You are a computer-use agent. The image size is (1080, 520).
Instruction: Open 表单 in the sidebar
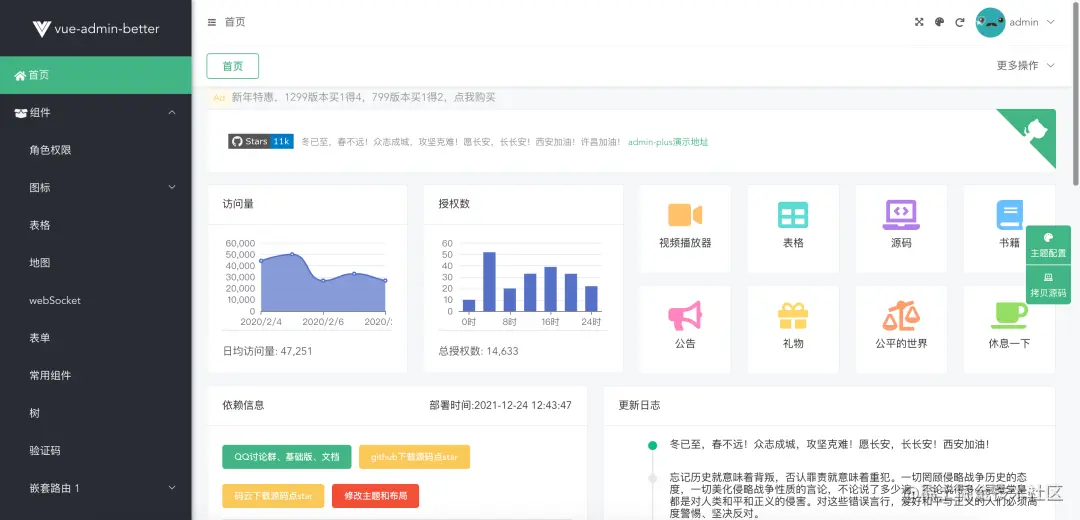[96, 337]
